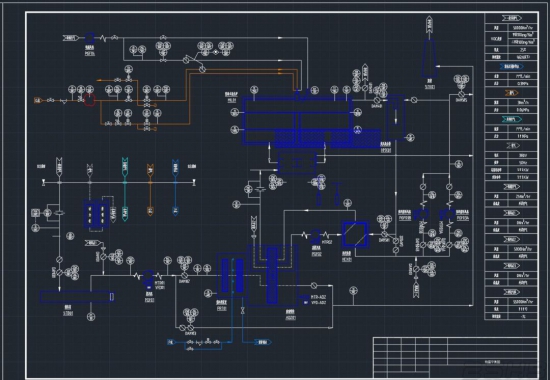Click the blue fan beside HTR02 label

point(316,235)
